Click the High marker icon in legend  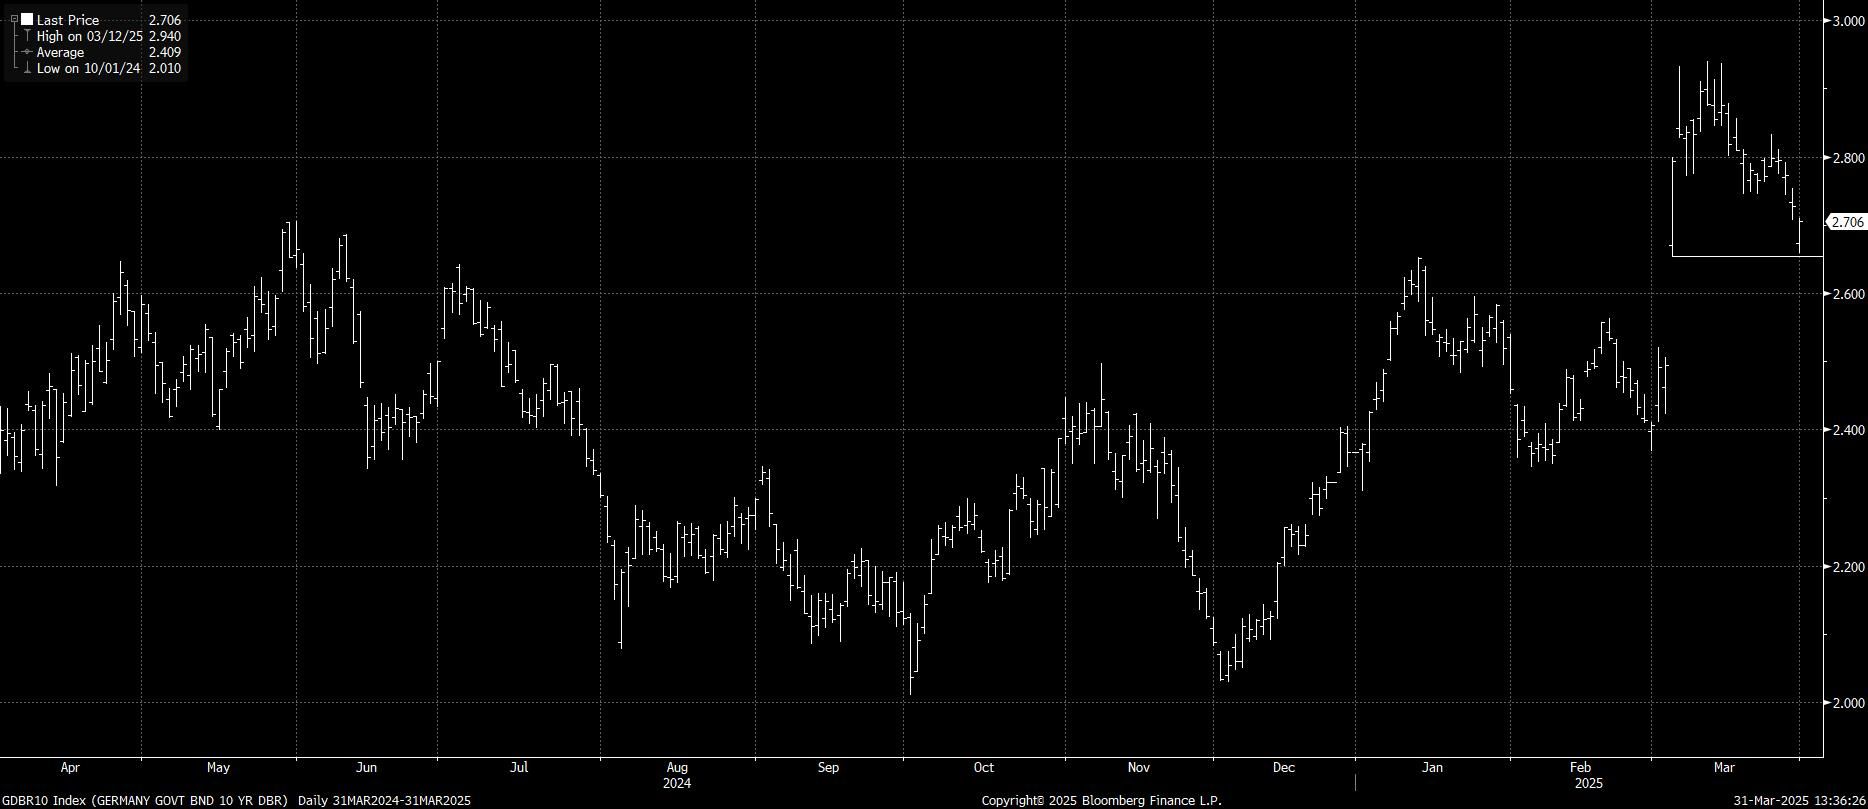click(x=27, y=36)
